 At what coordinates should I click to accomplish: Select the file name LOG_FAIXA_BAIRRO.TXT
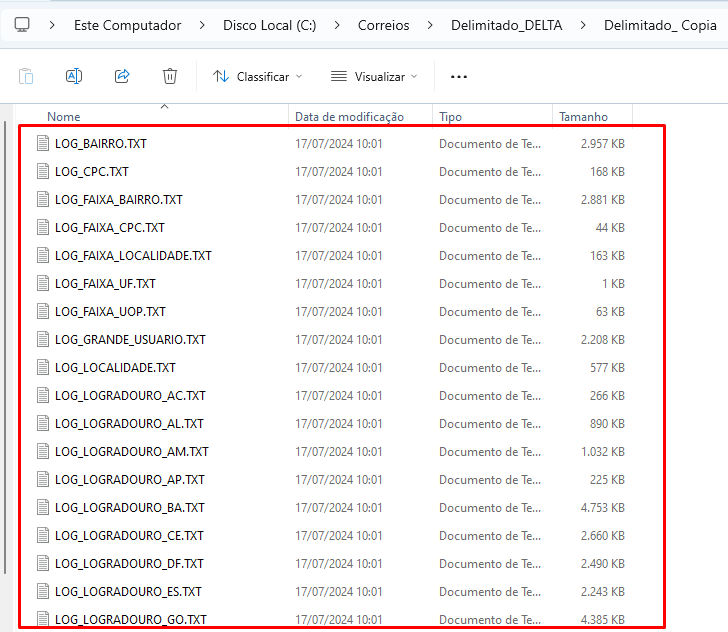point(118,200)
